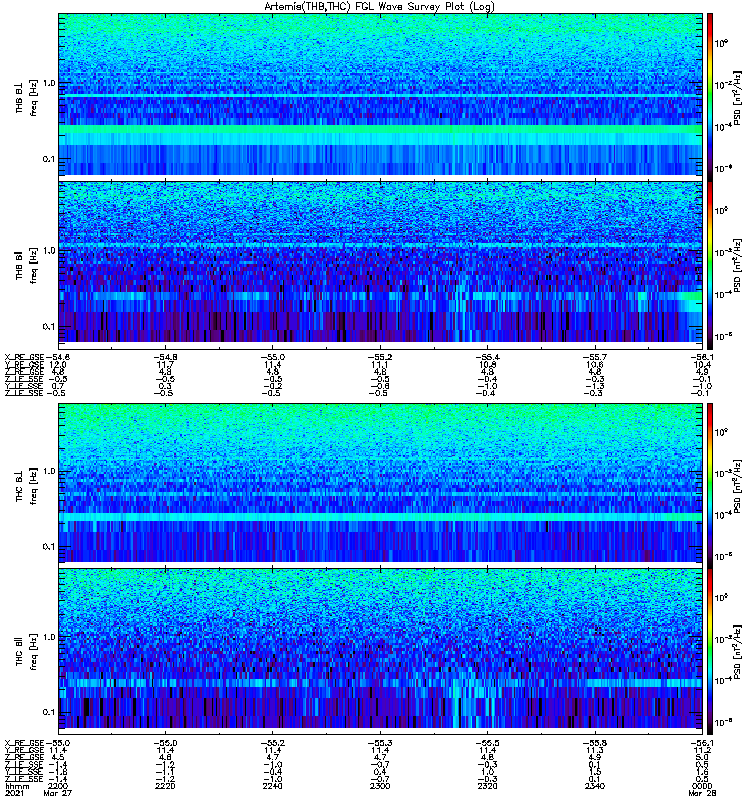Click the 2340 time tick label

click(x=594, y=786)
